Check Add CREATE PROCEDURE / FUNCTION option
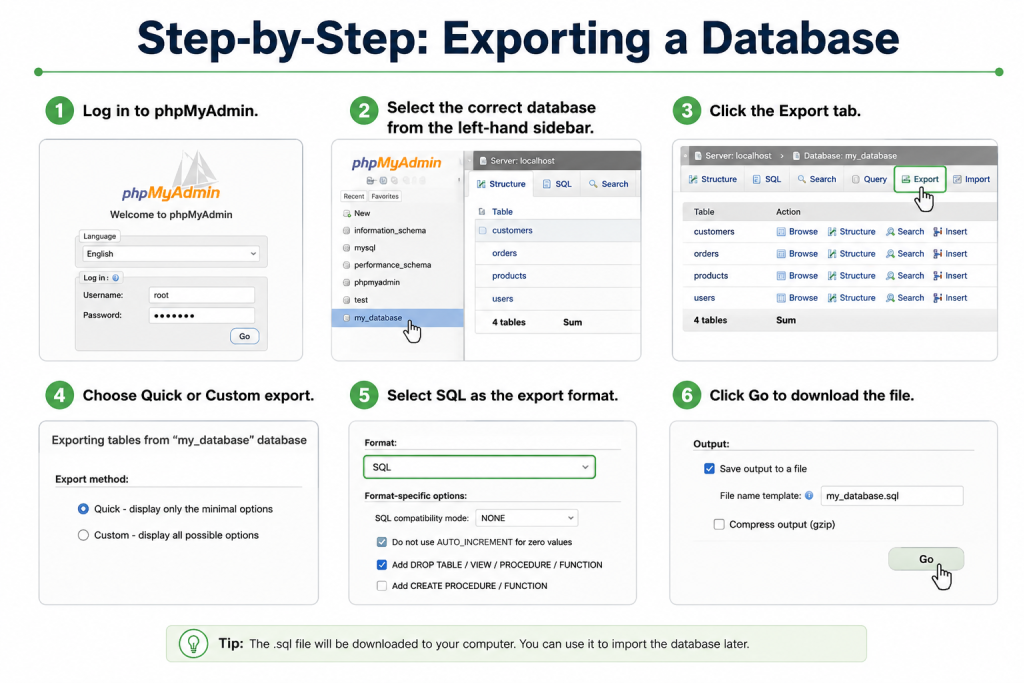The height and width of the screenshot is (683, 1024). [x=381, y=586]
